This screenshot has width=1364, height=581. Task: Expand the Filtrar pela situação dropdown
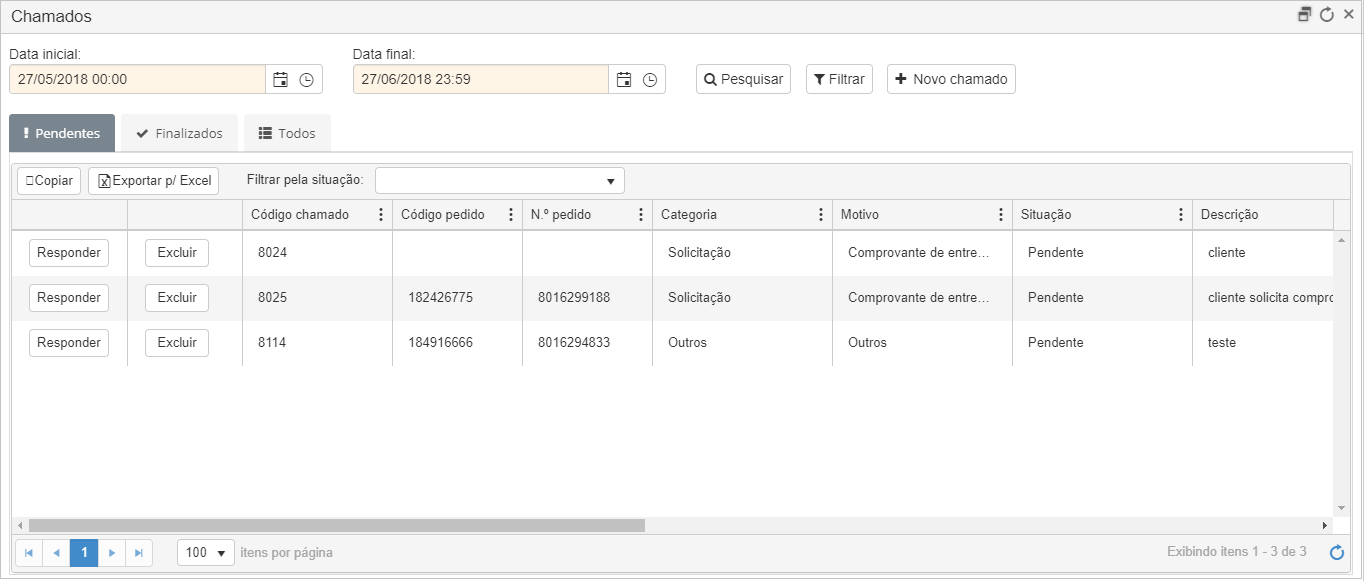pyautogui.click(x=610, y=181)
